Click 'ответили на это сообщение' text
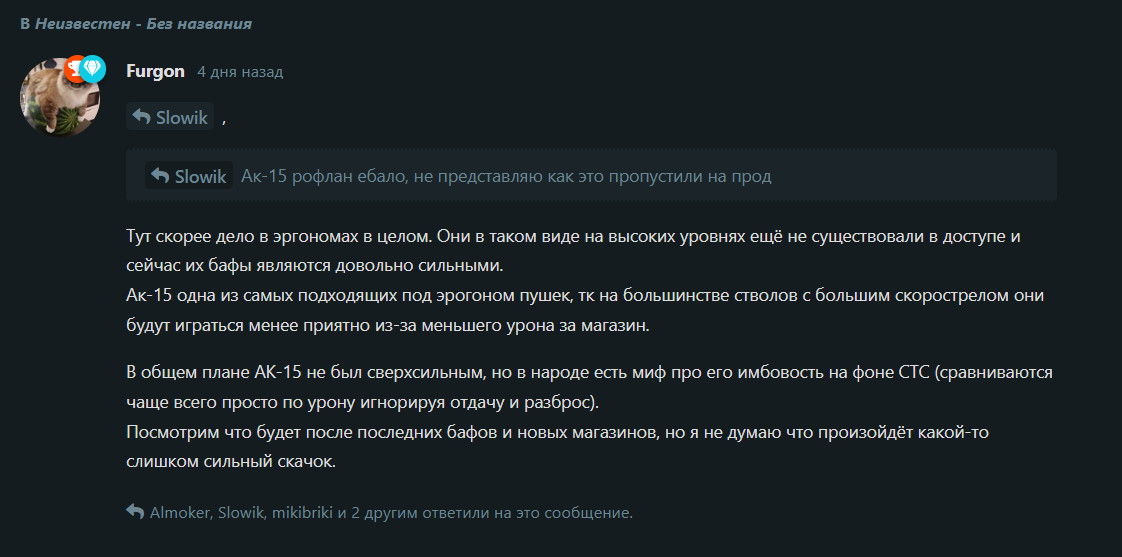 [528, 513]
